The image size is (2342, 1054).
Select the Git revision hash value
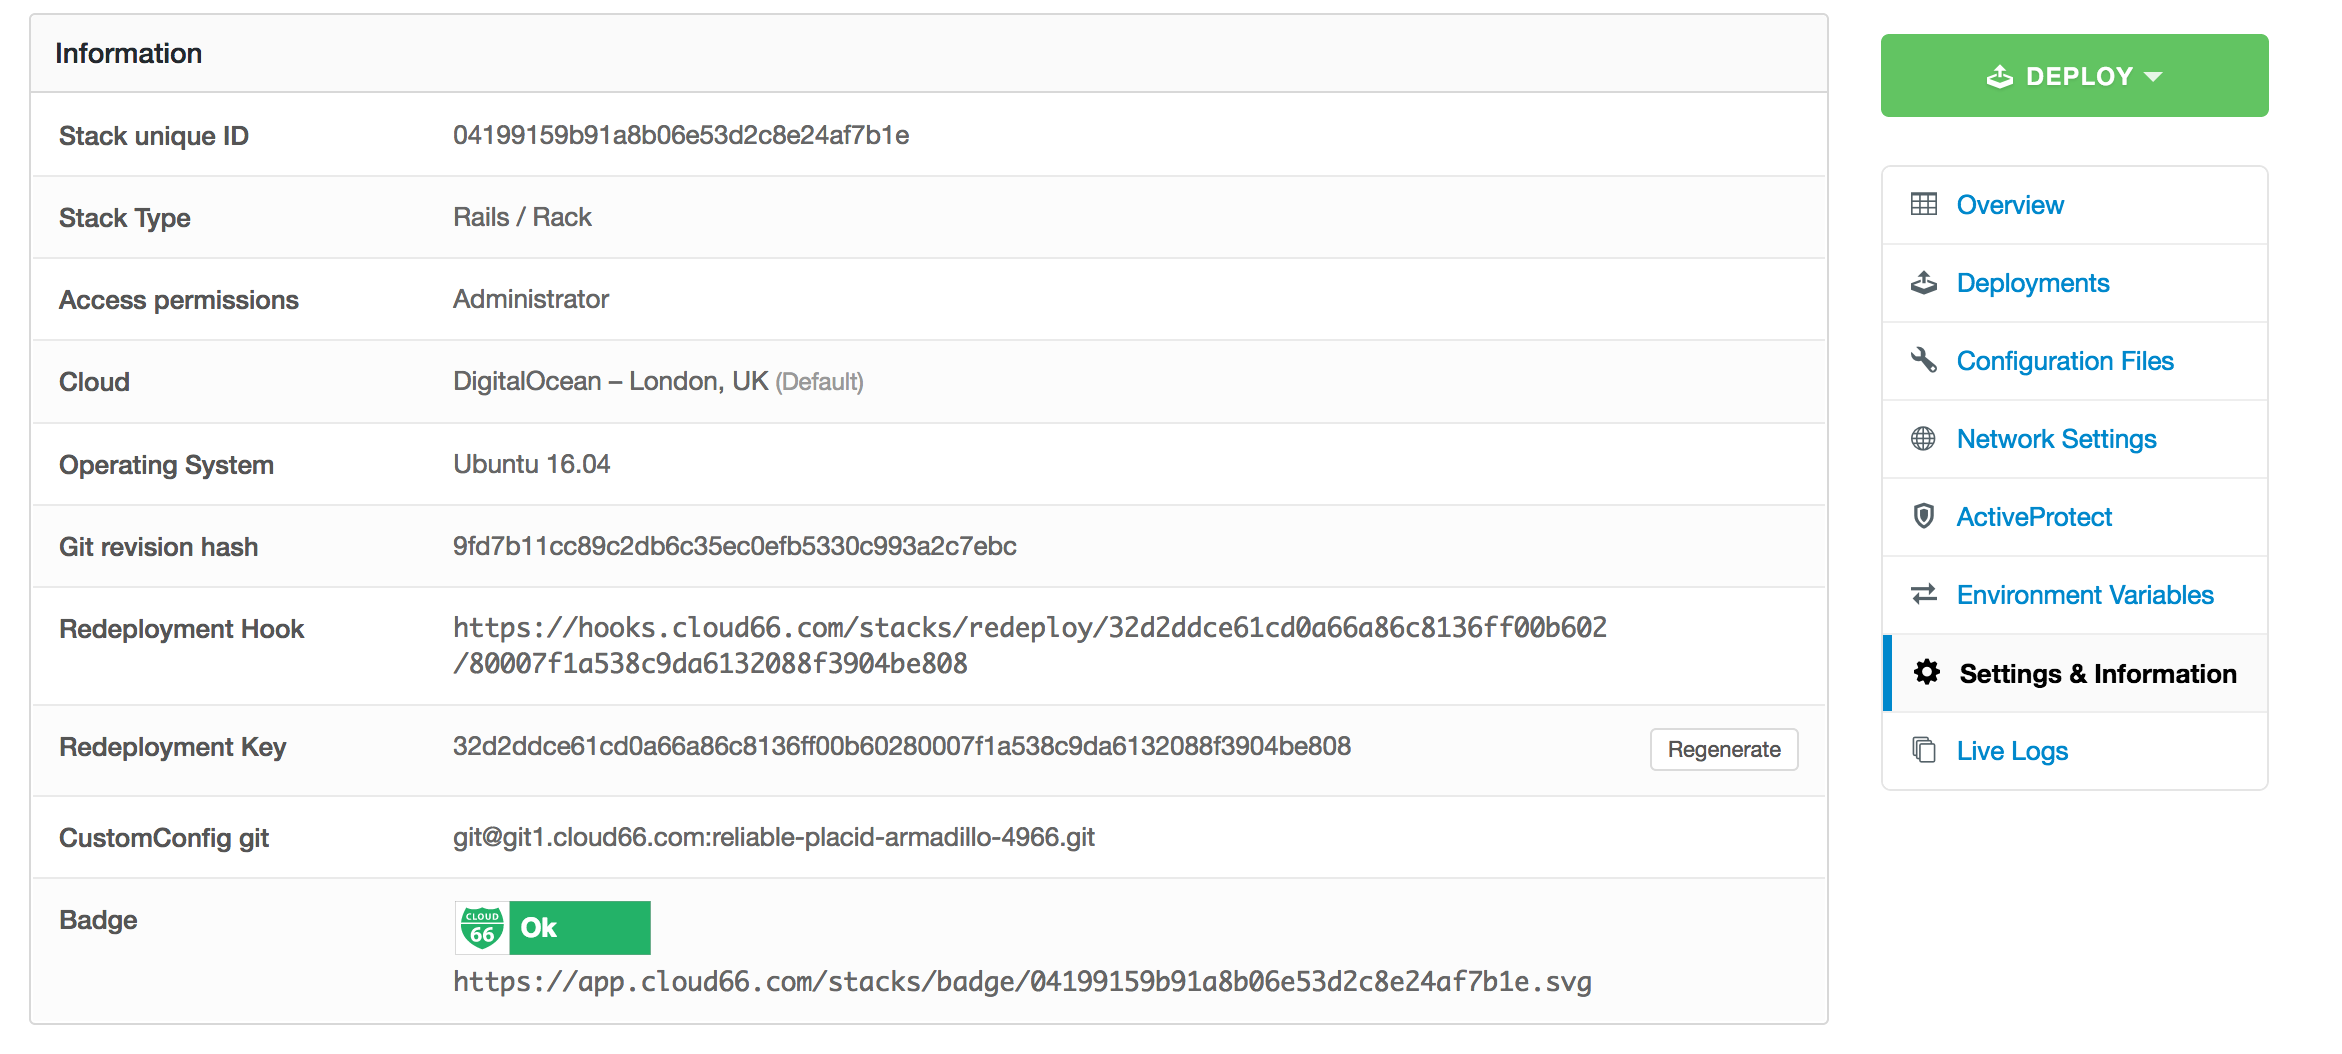[735, 546]
